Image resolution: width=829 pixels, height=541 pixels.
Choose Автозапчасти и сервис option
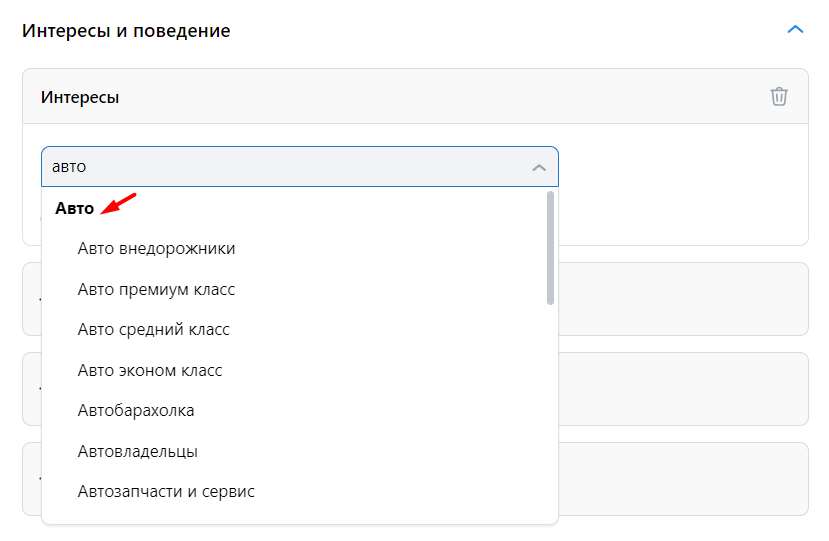pyautogui.click(x=166, y=491)
